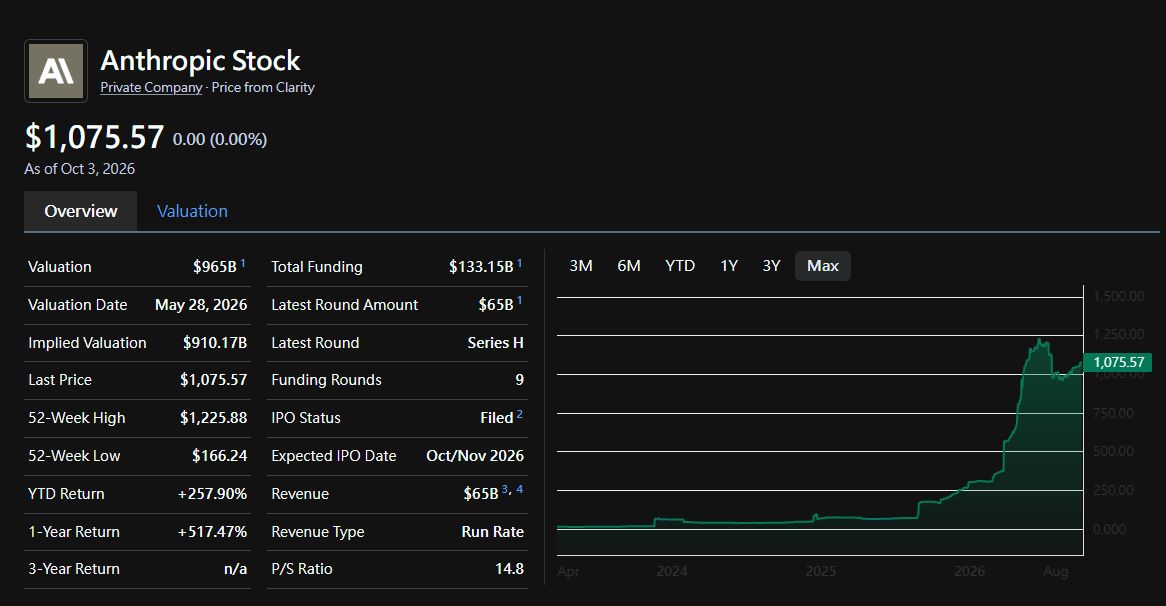
Task: Click the "0.00 (0.00%)" price change
Action: pyautogui.click(x=219, y=139)
